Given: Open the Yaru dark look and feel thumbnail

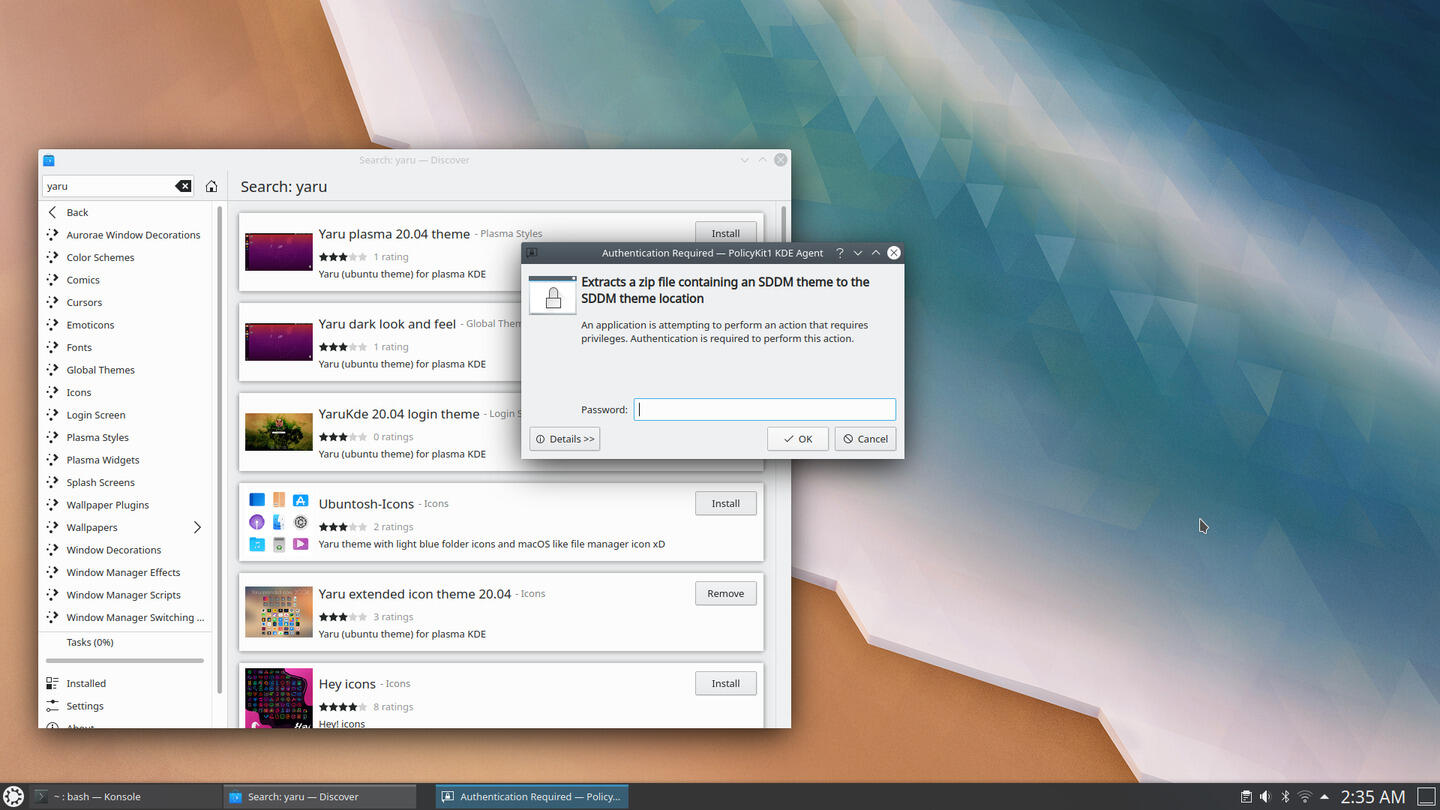Looking at the screenshot, I should (279, 341).
